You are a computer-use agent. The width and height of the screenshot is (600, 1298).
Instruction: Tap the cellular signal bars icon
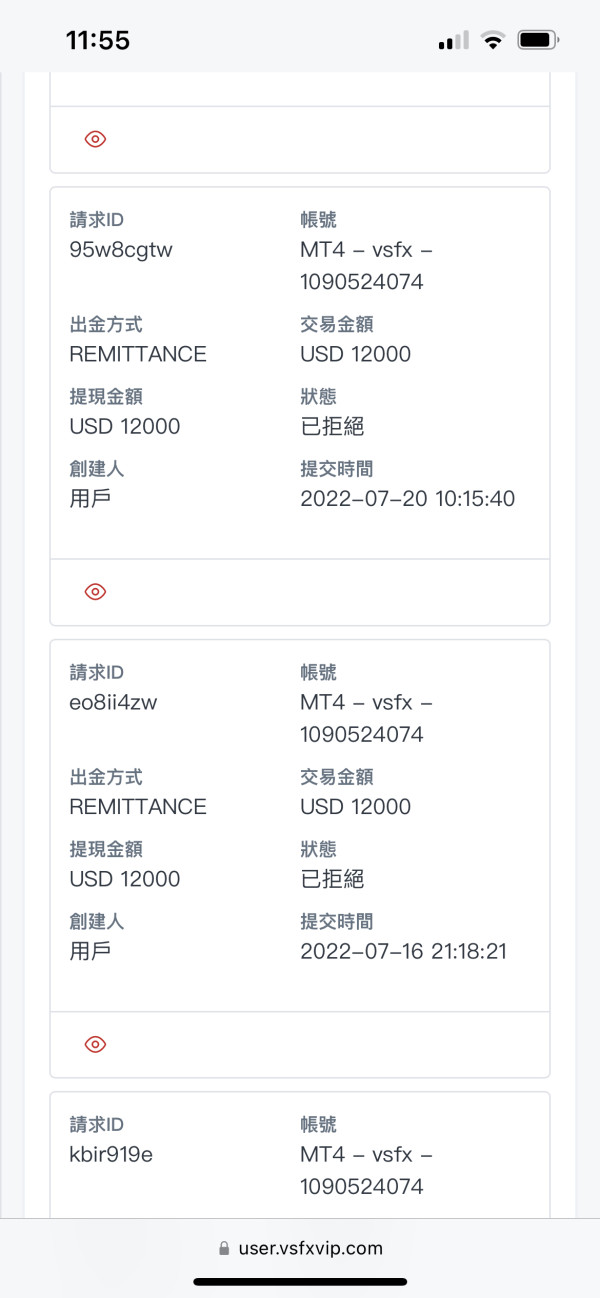453,41
